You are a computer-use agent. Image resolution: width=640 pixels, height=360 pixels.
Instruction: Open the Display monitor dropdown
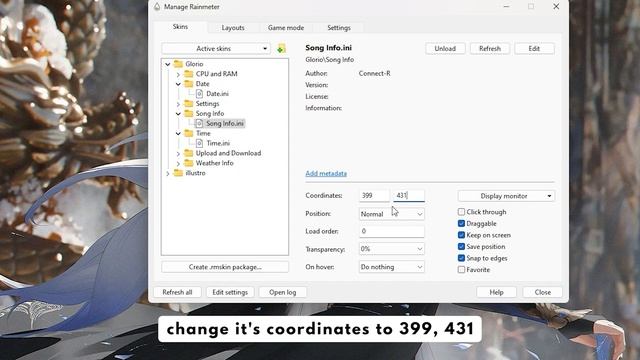click(506, 196)
